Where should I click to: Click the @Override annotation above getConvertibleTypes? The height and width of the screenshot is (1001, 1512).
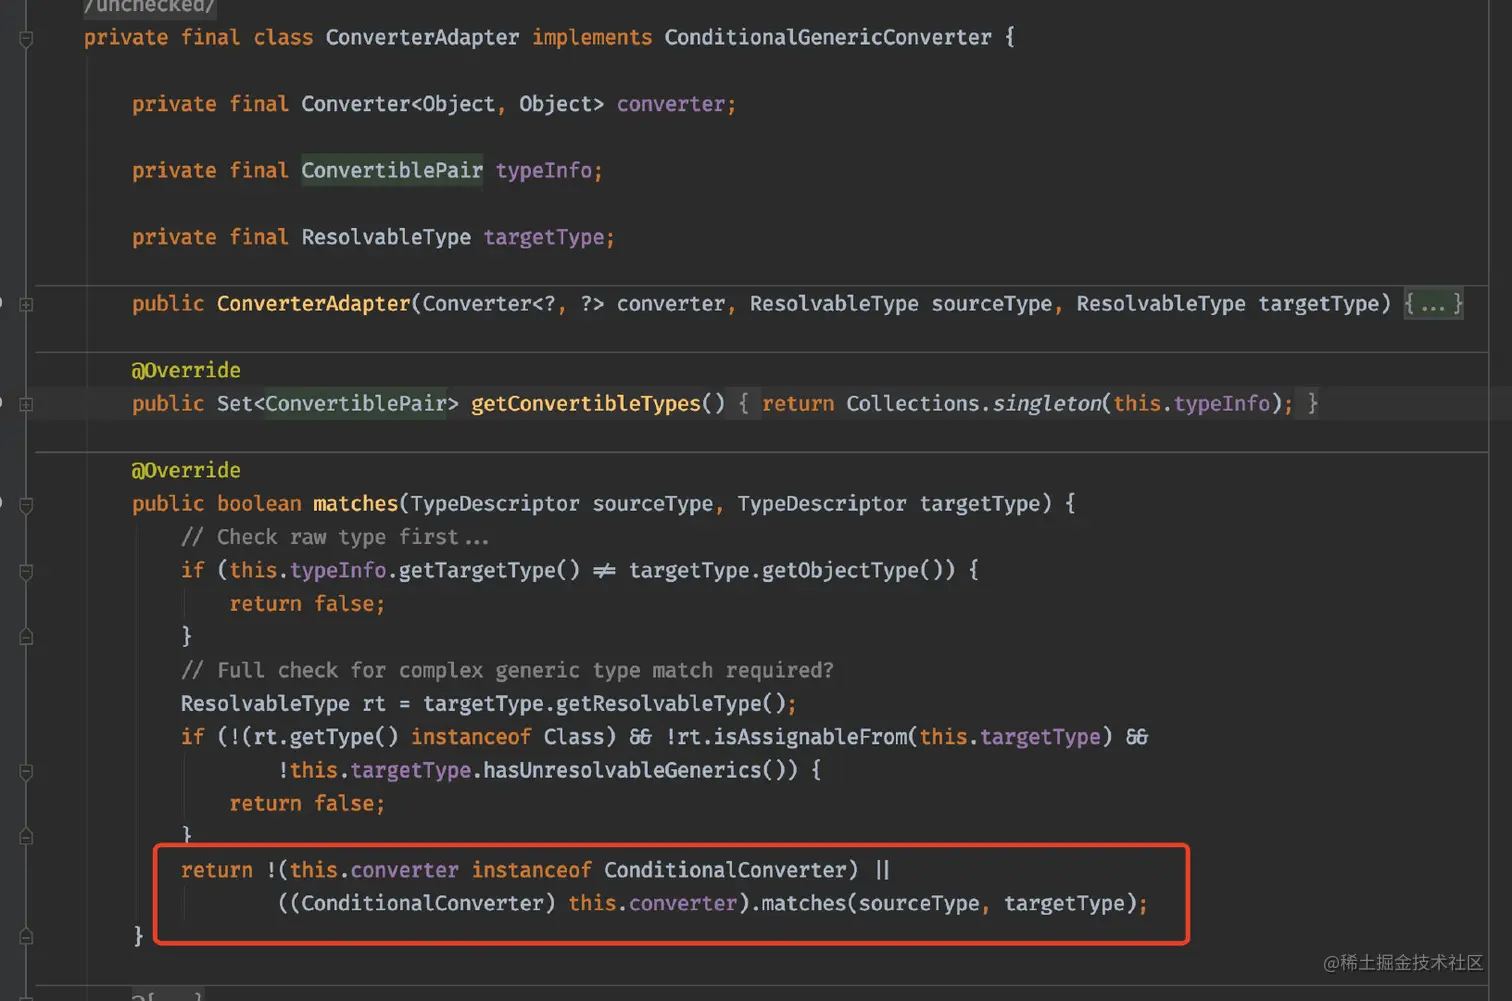pyautogui.click(x=186, y=371)
